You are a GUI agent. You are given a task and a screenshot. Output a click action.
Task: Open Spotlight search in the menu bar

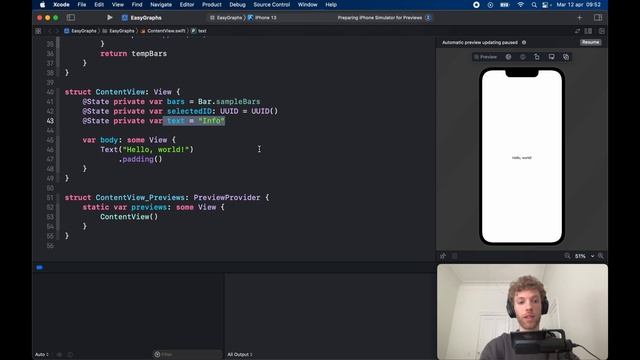[534, 5]
